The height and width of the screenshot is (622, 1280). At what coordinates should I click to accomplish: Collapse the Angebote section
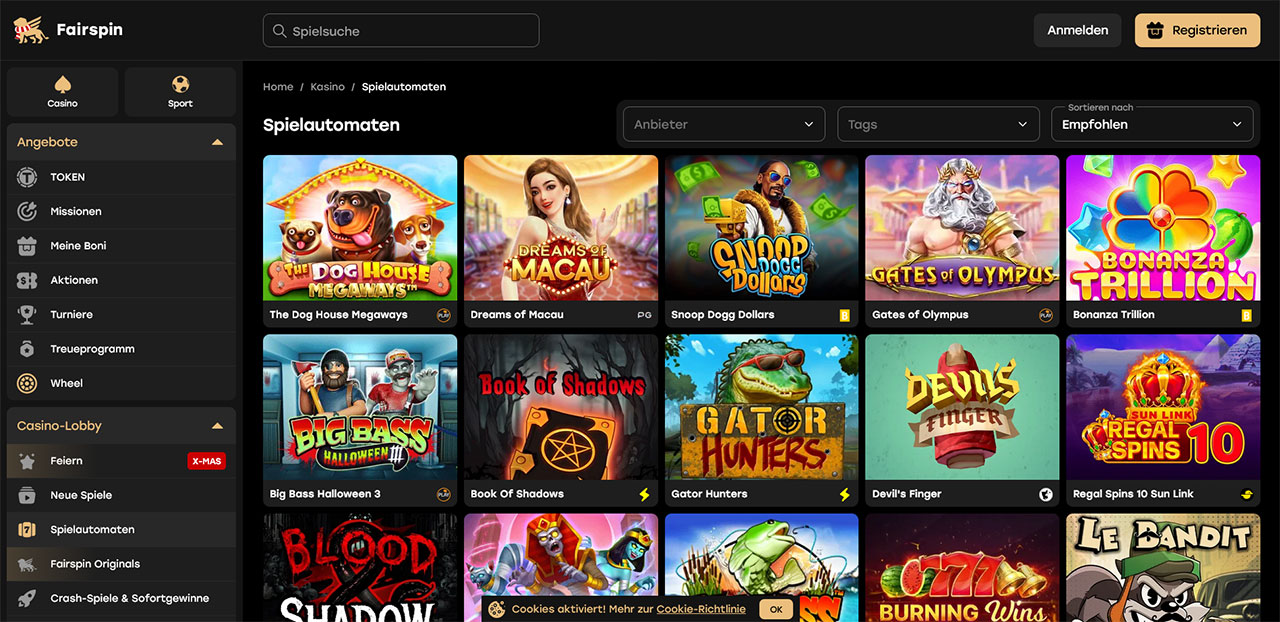tap(217, 142)
